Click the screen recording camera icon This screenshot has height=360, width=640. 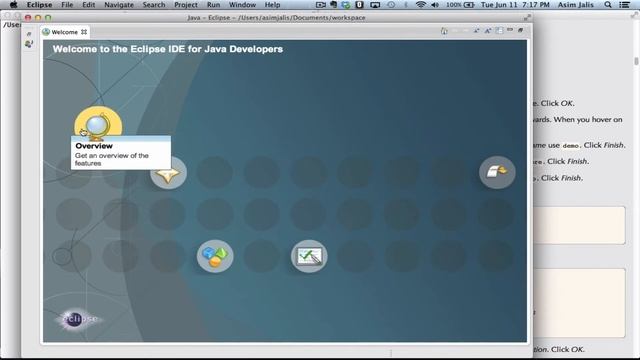coord(321,5)
